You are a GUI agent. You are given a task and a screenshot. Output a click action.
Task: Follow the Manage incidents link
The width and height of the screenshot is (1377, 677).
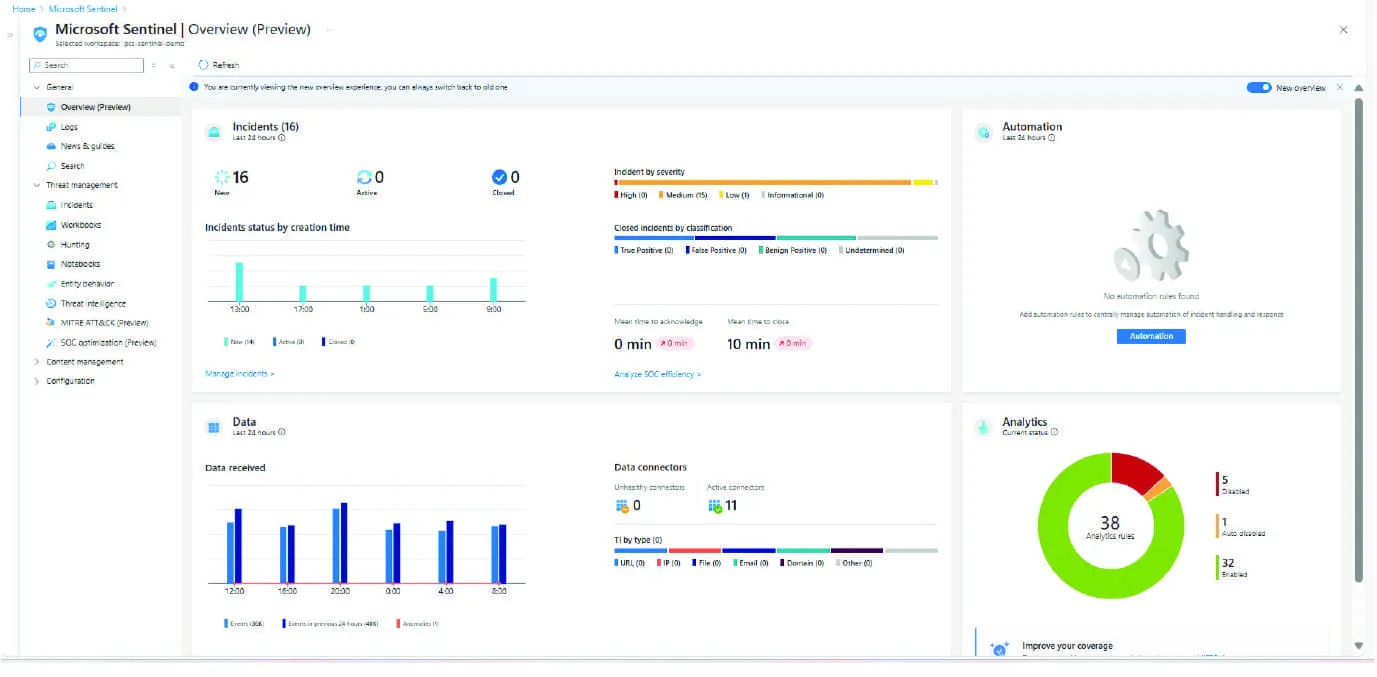click(x=239, y=374)
